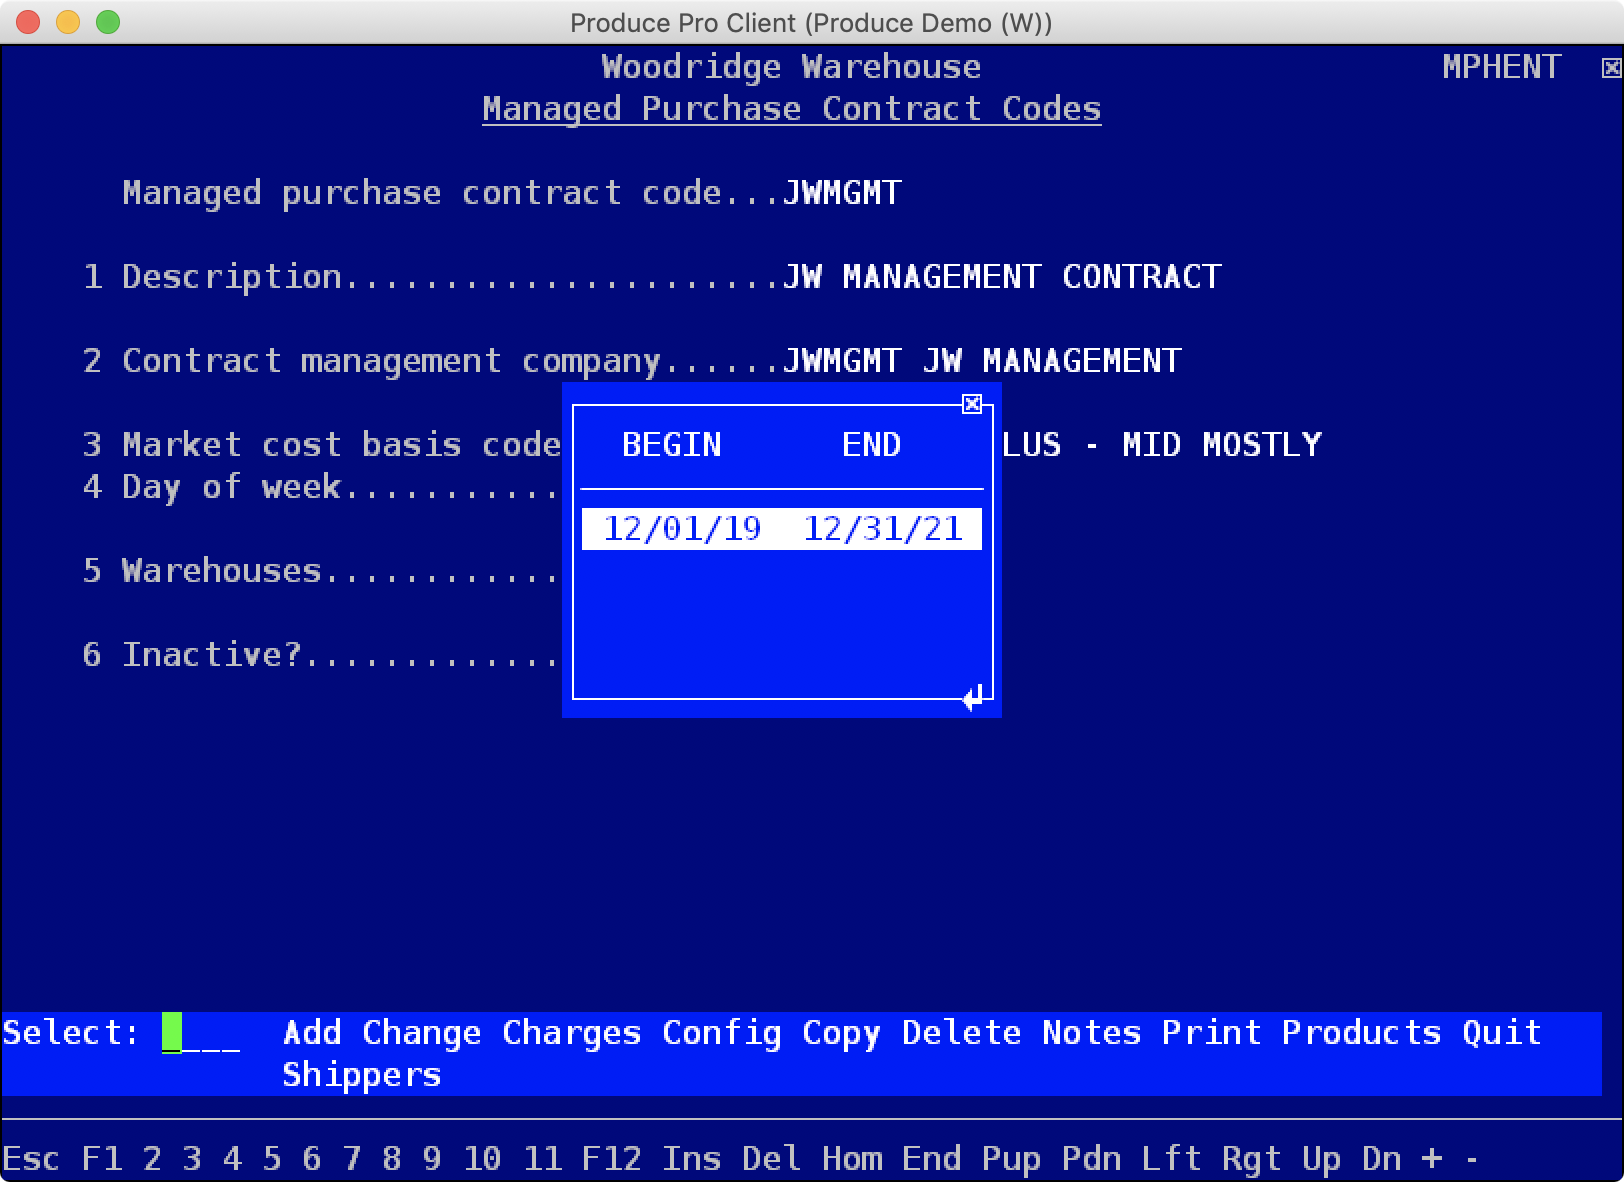Click the Lft key button
Screen dimensions: 1624x1182
point(1171,1159)
